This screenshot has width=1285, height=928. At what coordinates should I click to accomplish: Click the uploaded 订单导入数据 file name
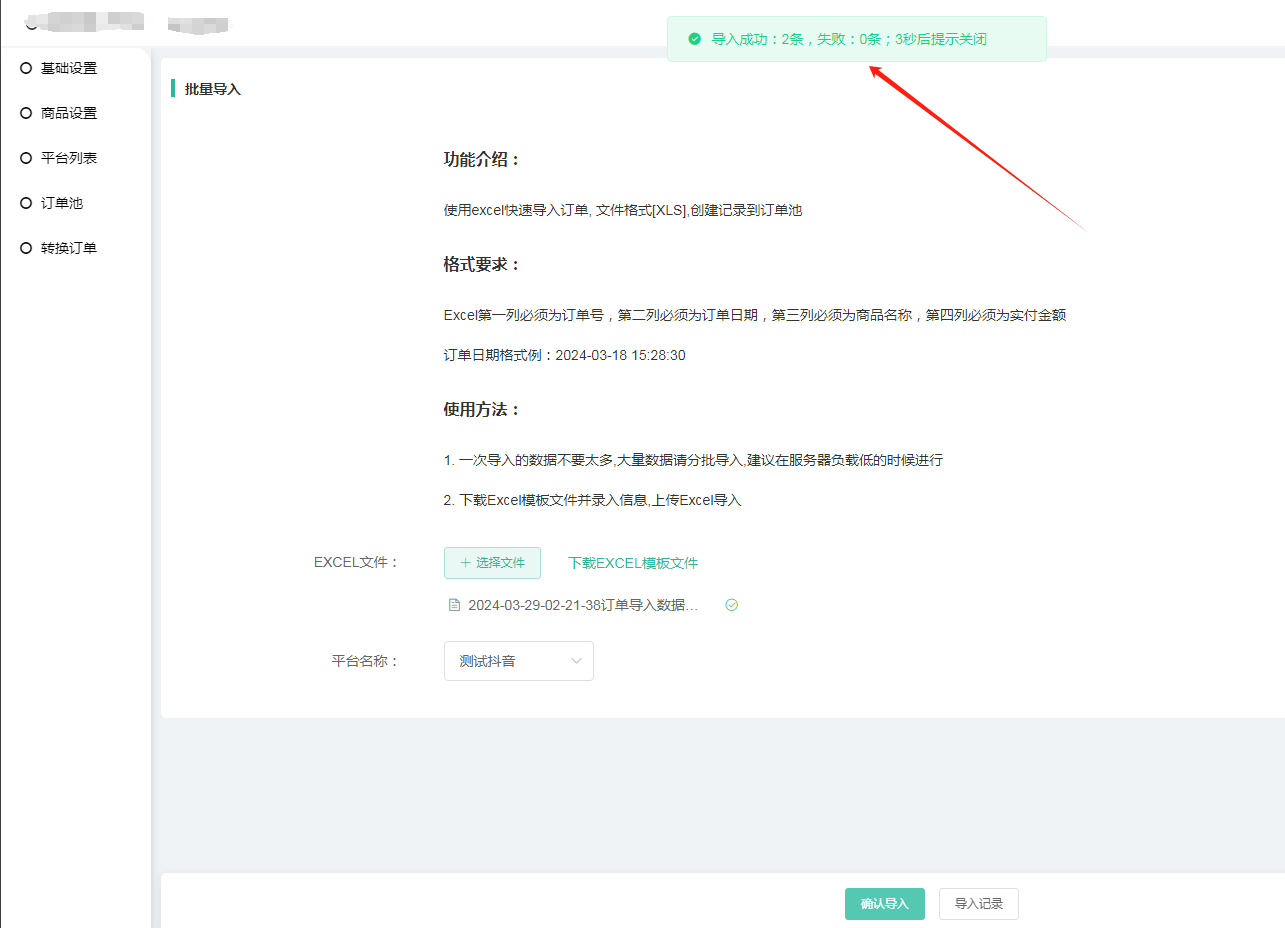582,605
